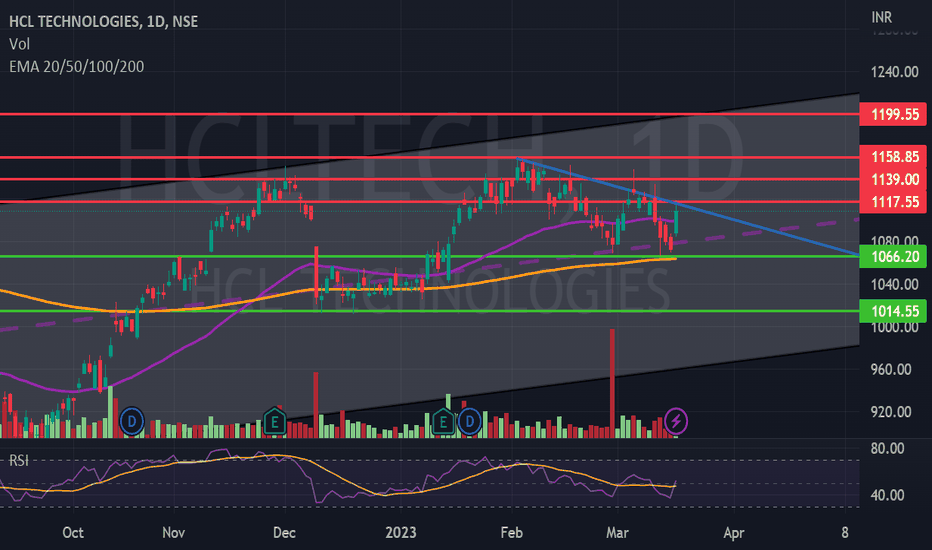Image resolution: width=932 pixels, height=550 pixels.
Task: Click the INR currency label
Action: point(881,17)
